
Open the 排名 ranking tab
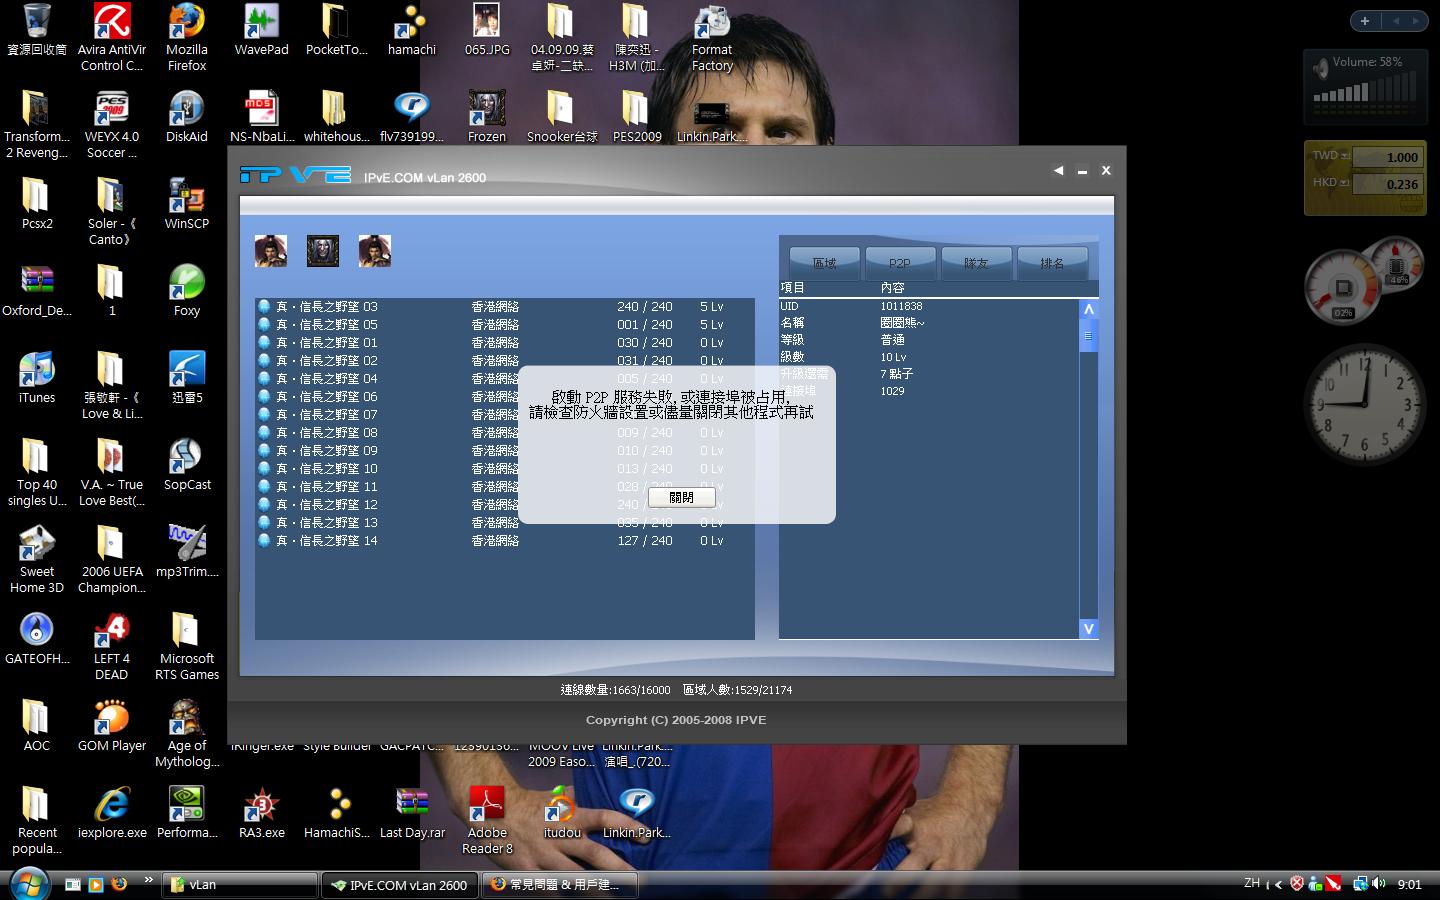click(1052, 263)
